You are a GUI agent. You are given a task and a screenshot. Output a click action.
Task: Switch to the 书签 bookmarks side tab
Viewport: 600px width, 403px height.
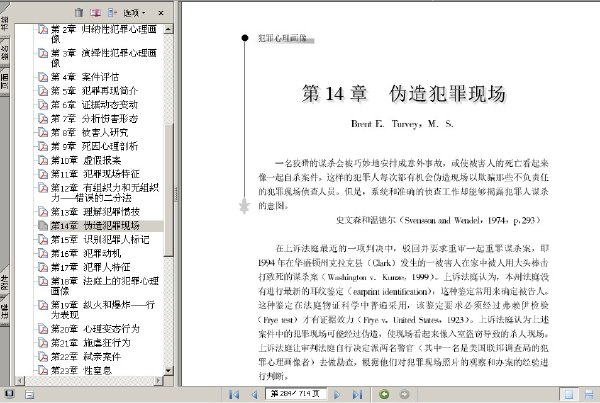click(x=4, y=23)
